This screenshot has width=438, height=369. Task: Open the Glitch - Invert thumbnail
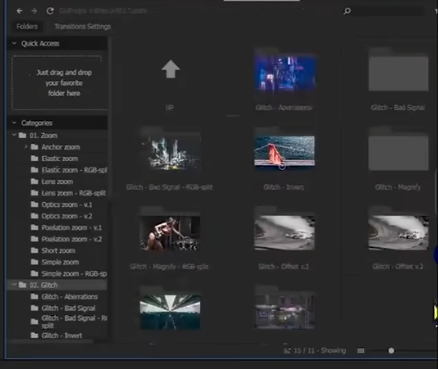pyautogui.click(x=284, y=151)
